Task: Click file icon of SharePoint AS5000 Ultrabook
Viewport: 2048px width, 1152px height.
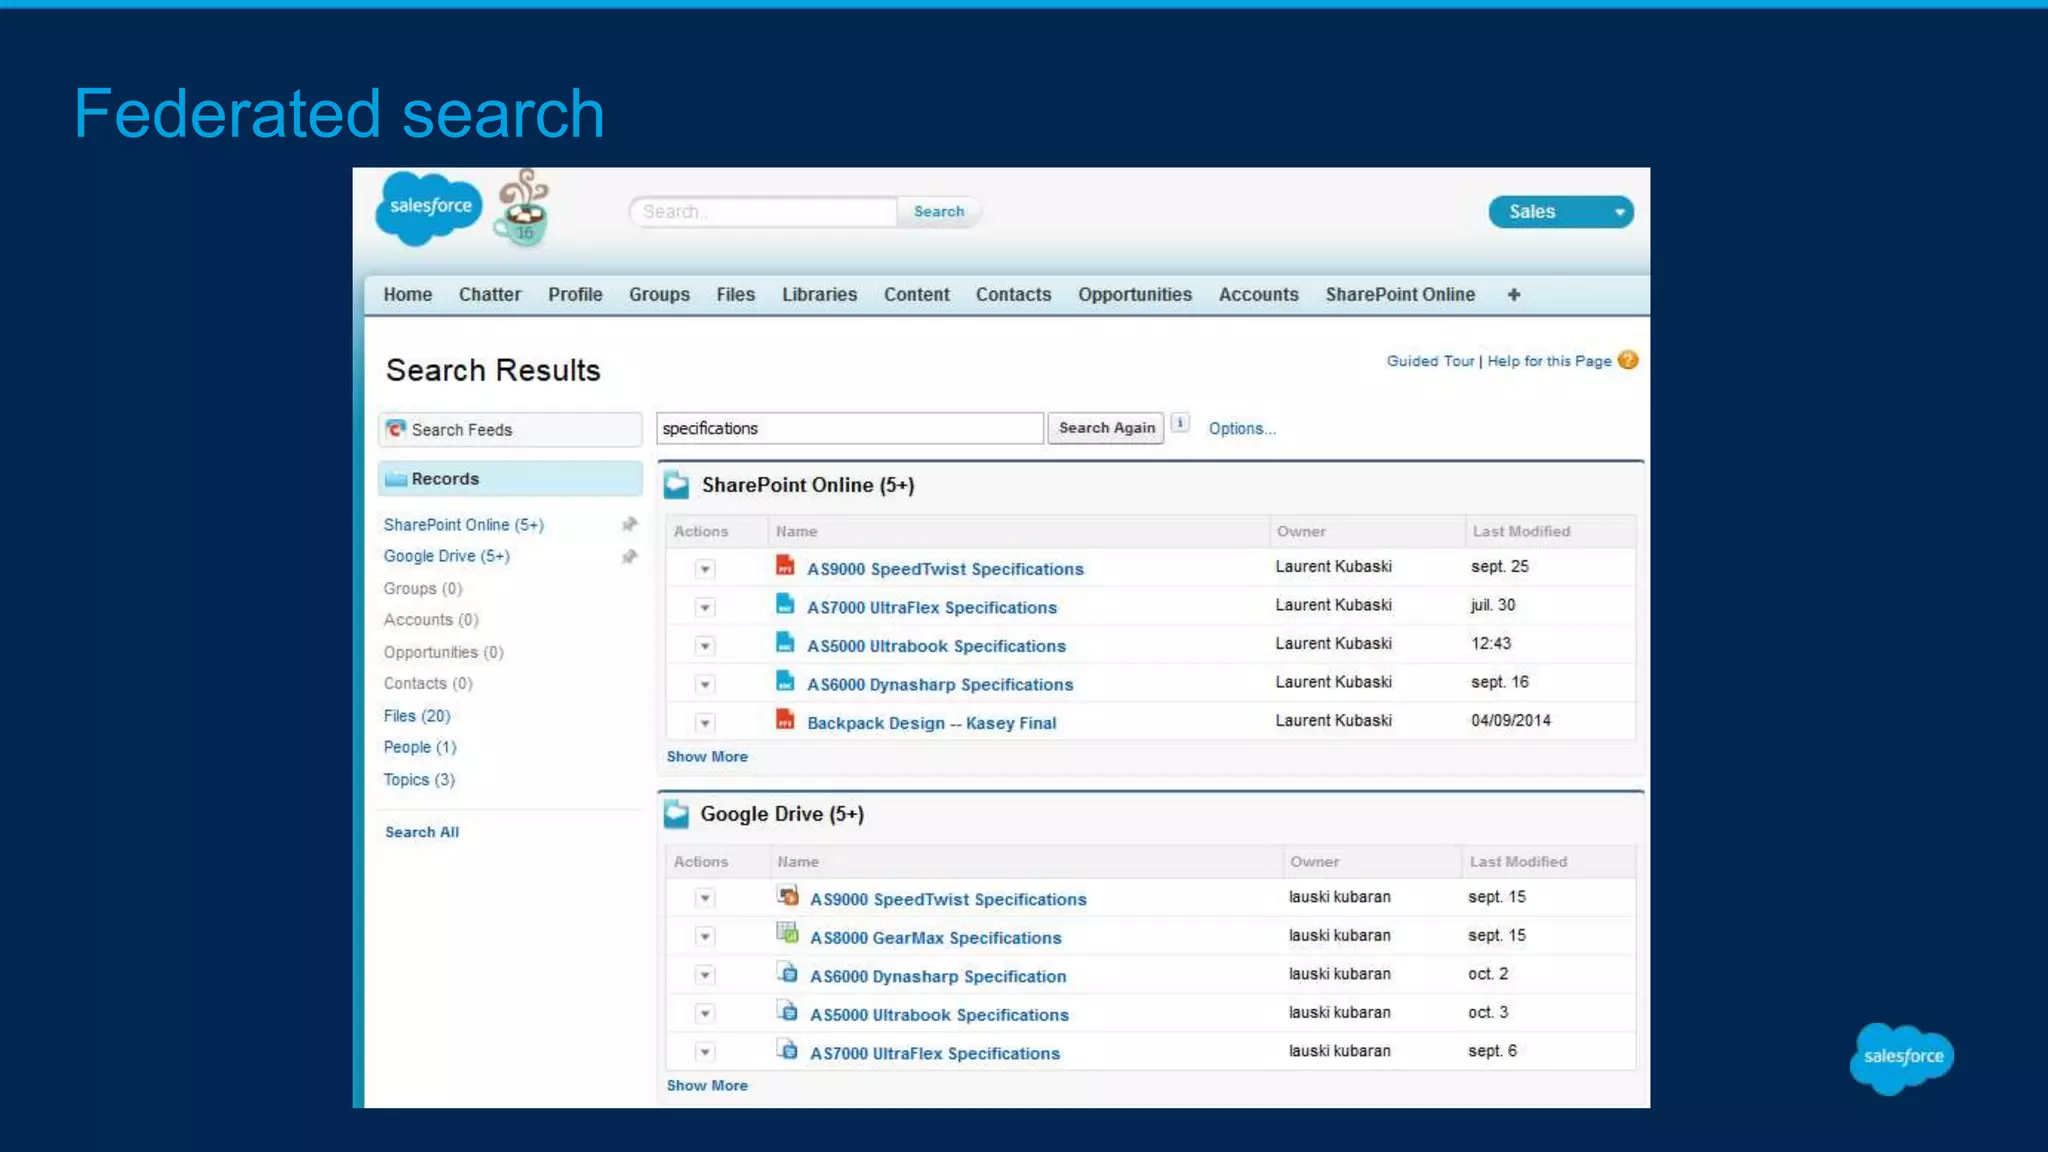Action: point(785,643)
